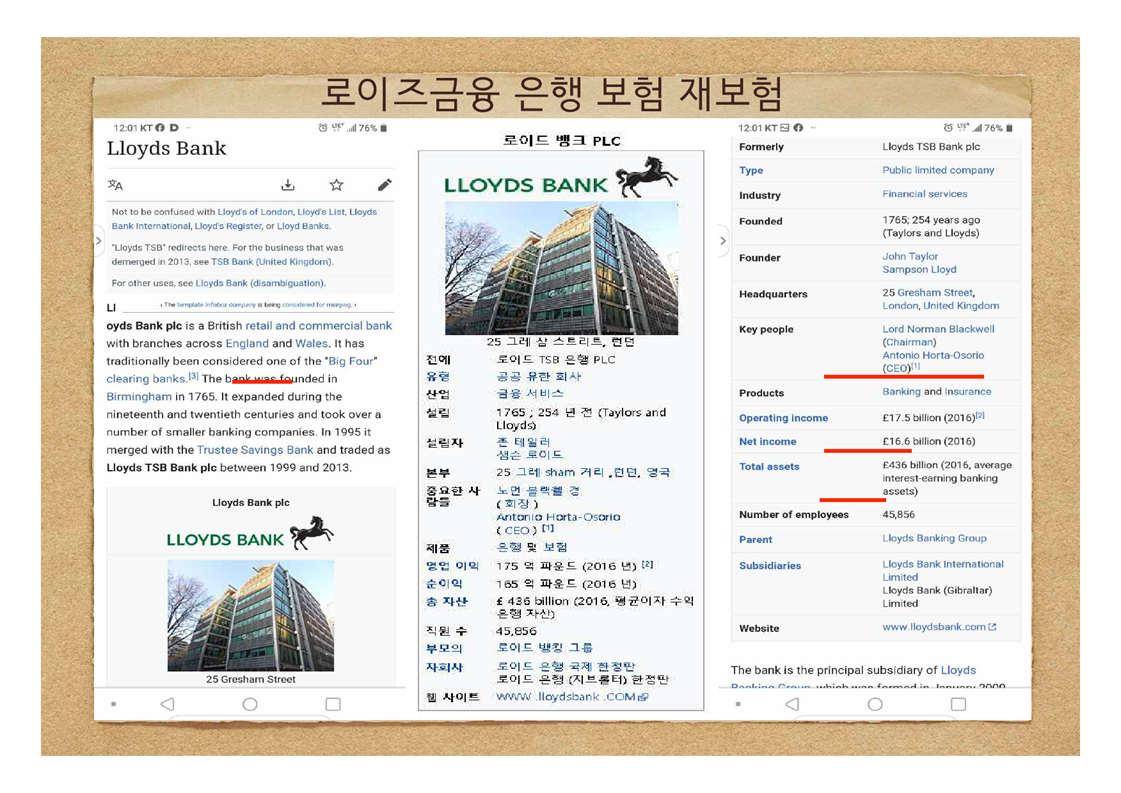This screenshot has height=793, width=1121.
Task: Open "존 테일러" link in Korean infobox
Action: click(523, 442)
